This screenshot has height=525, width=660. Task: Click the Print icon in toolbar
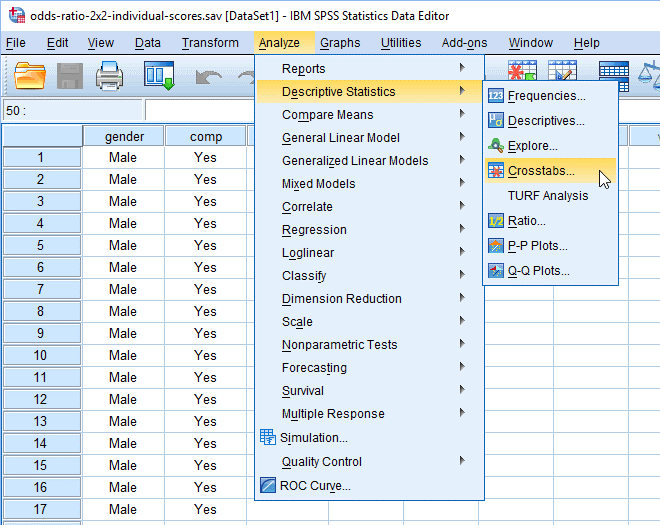pos(109,75)
